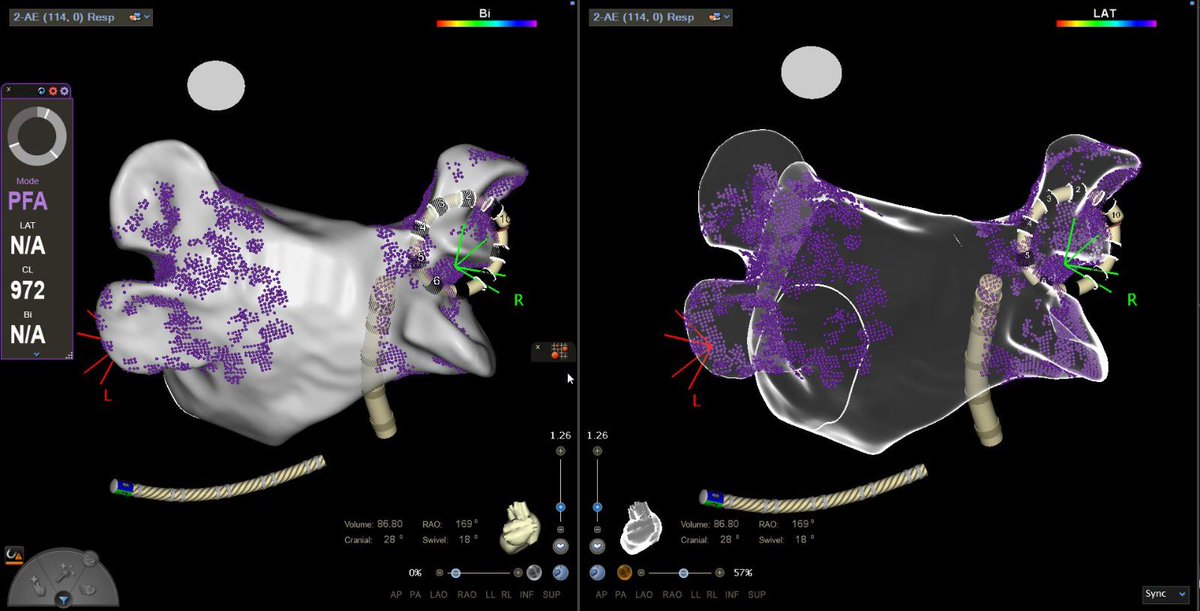
Task: Close the PFA mode panel
Action: [8, 90]
